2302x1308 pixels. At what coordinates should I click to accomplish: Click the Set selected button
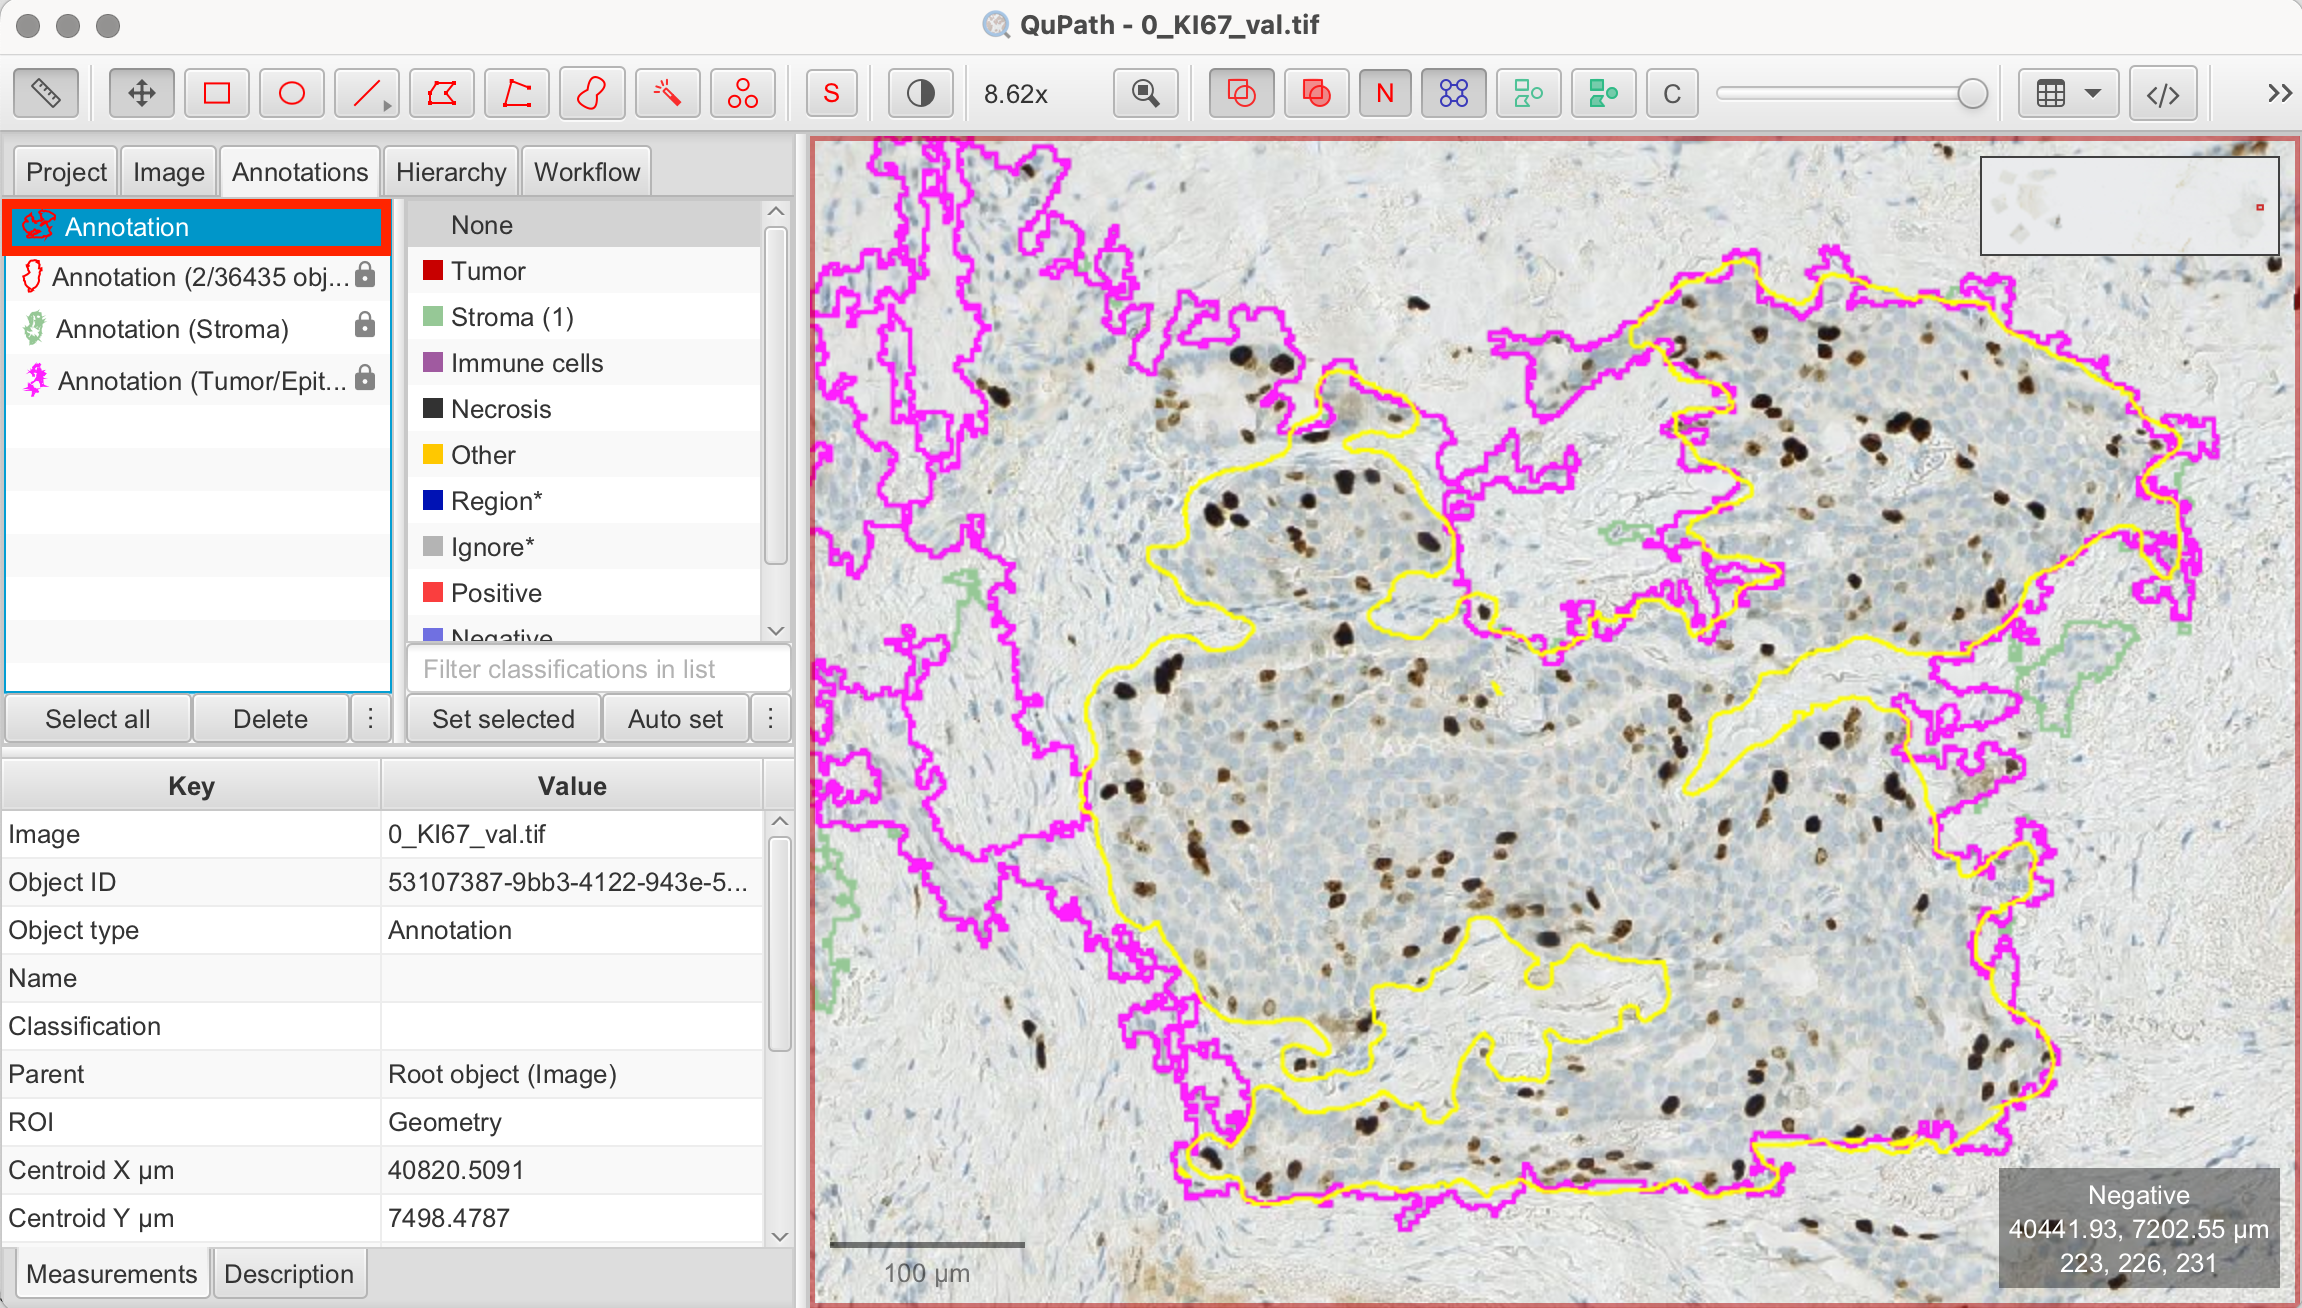[x=503, y=719]
